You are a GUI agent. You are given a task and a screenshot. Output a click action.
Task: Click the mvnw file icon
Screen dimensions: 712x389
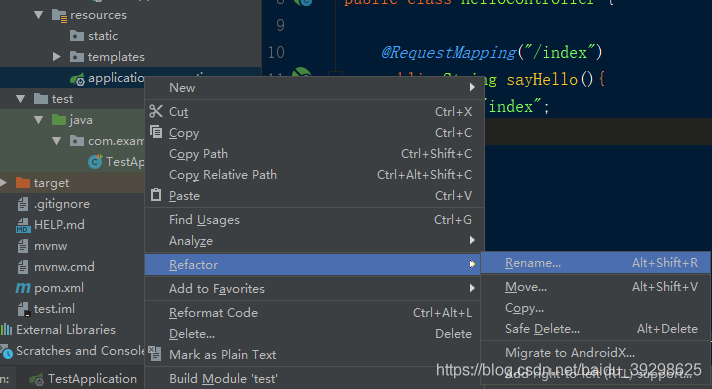[x=23, y=246]
